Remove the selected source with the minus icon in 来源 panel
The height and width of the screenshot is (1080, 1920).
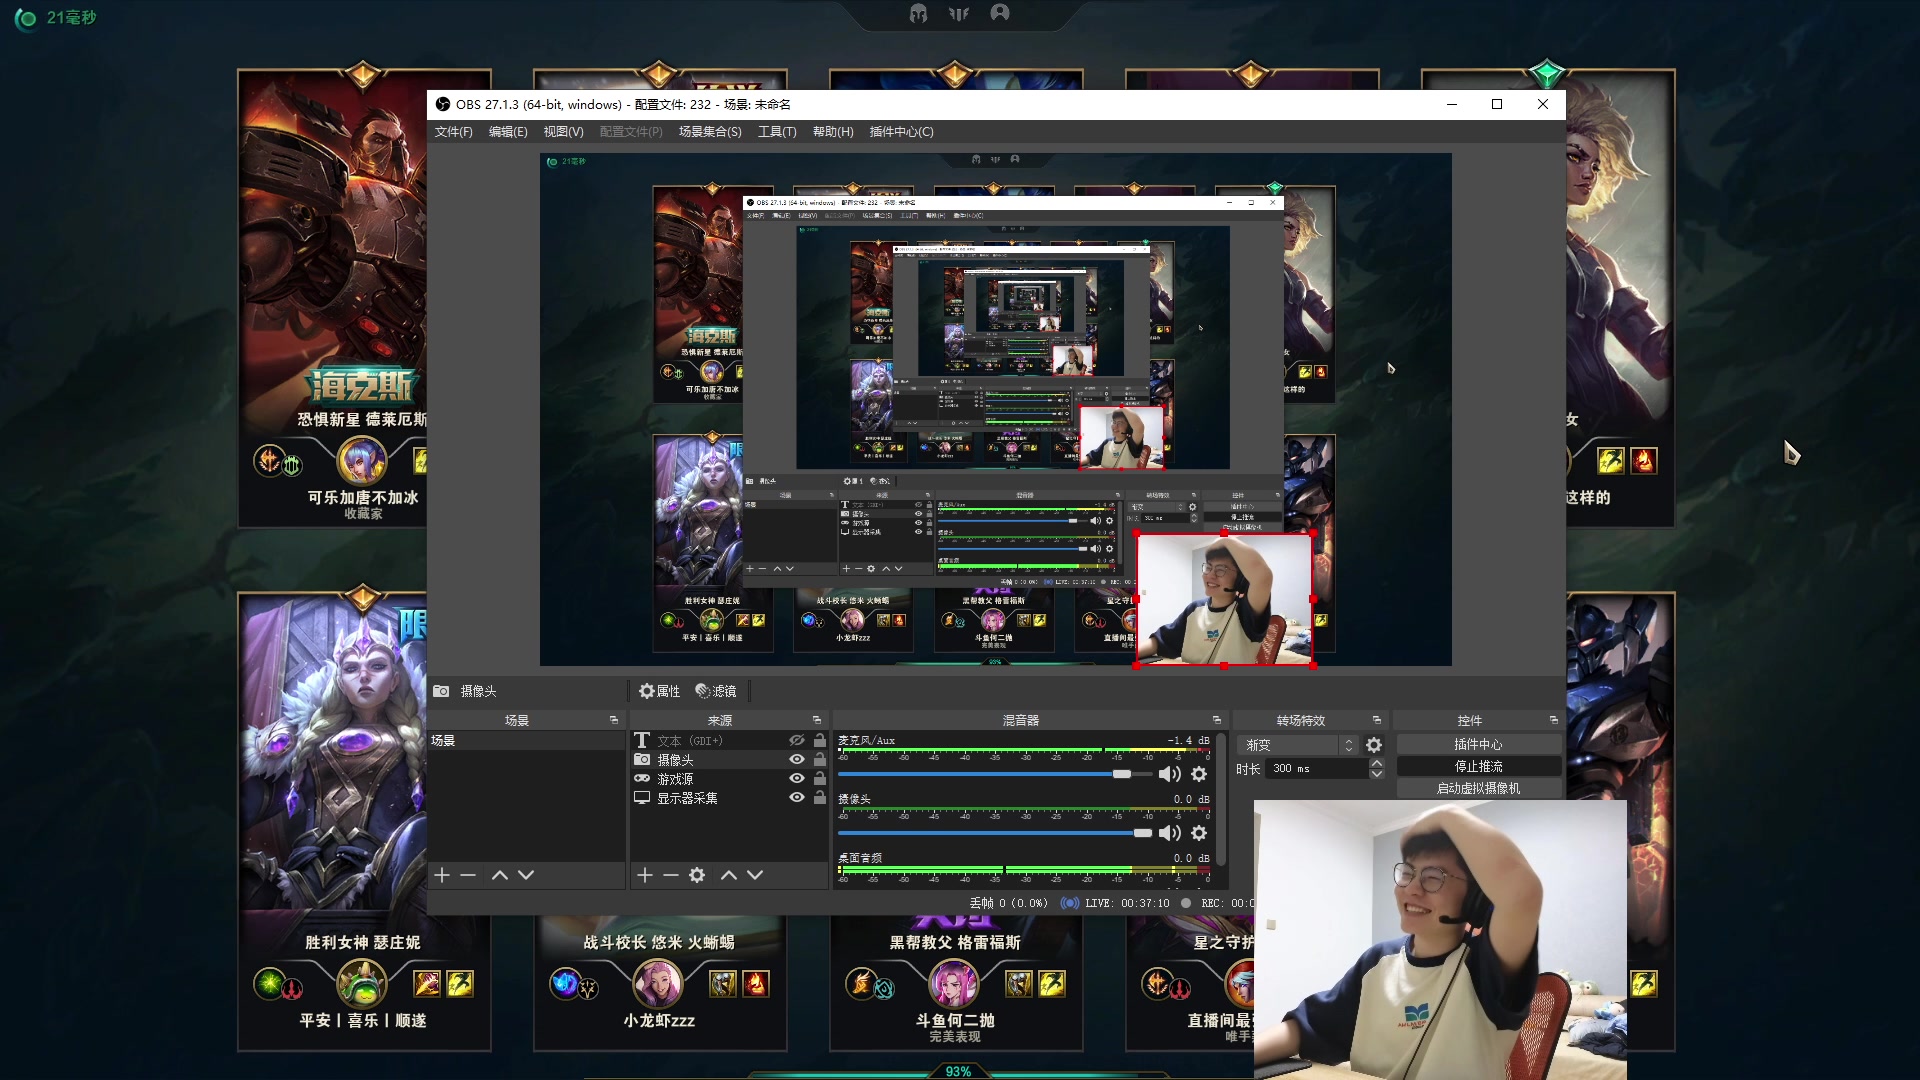(671, 875)
